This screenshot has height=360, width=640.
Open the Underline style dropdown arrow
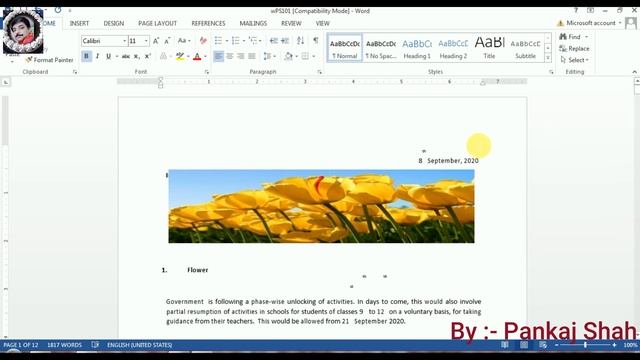coord(117,56)
